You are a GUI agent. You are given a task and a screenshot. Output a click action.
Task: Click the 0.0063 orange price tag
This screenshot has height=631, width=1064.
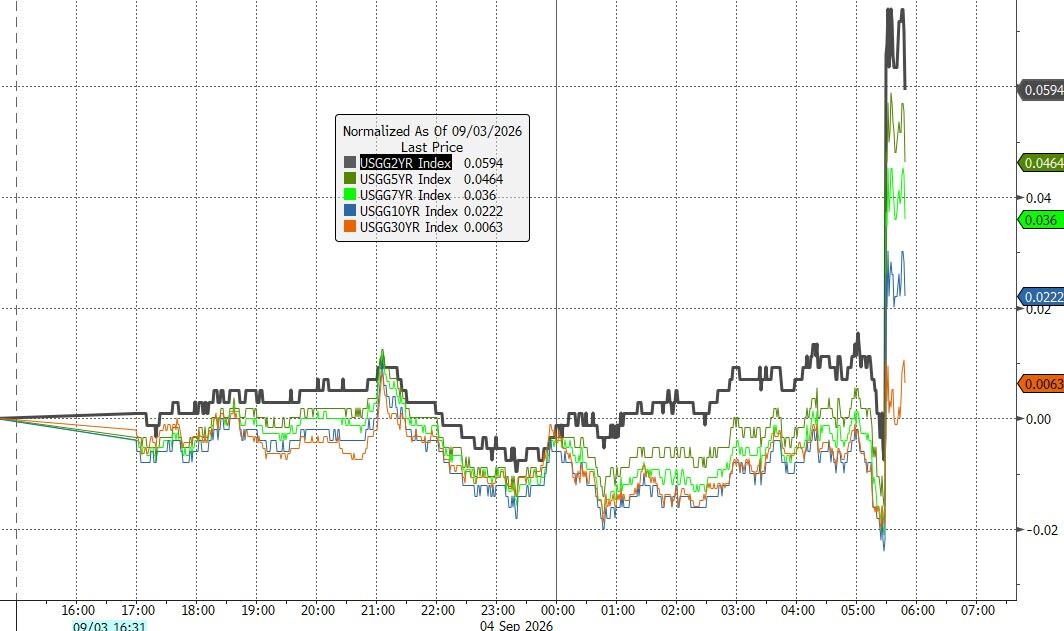click(x=1040, y=384)
